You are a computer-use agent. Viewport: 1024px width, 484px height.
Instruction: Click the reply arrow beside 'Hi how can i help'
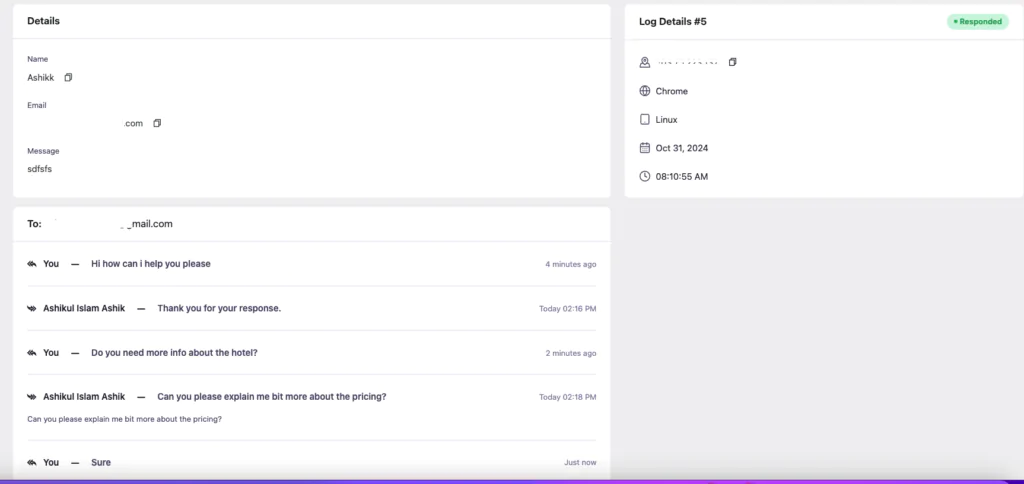31,264
